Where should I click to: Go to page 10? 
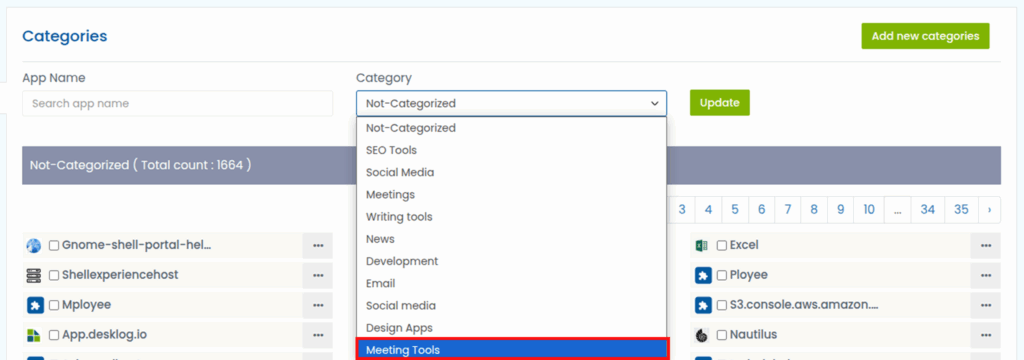[x=869, y=210]
